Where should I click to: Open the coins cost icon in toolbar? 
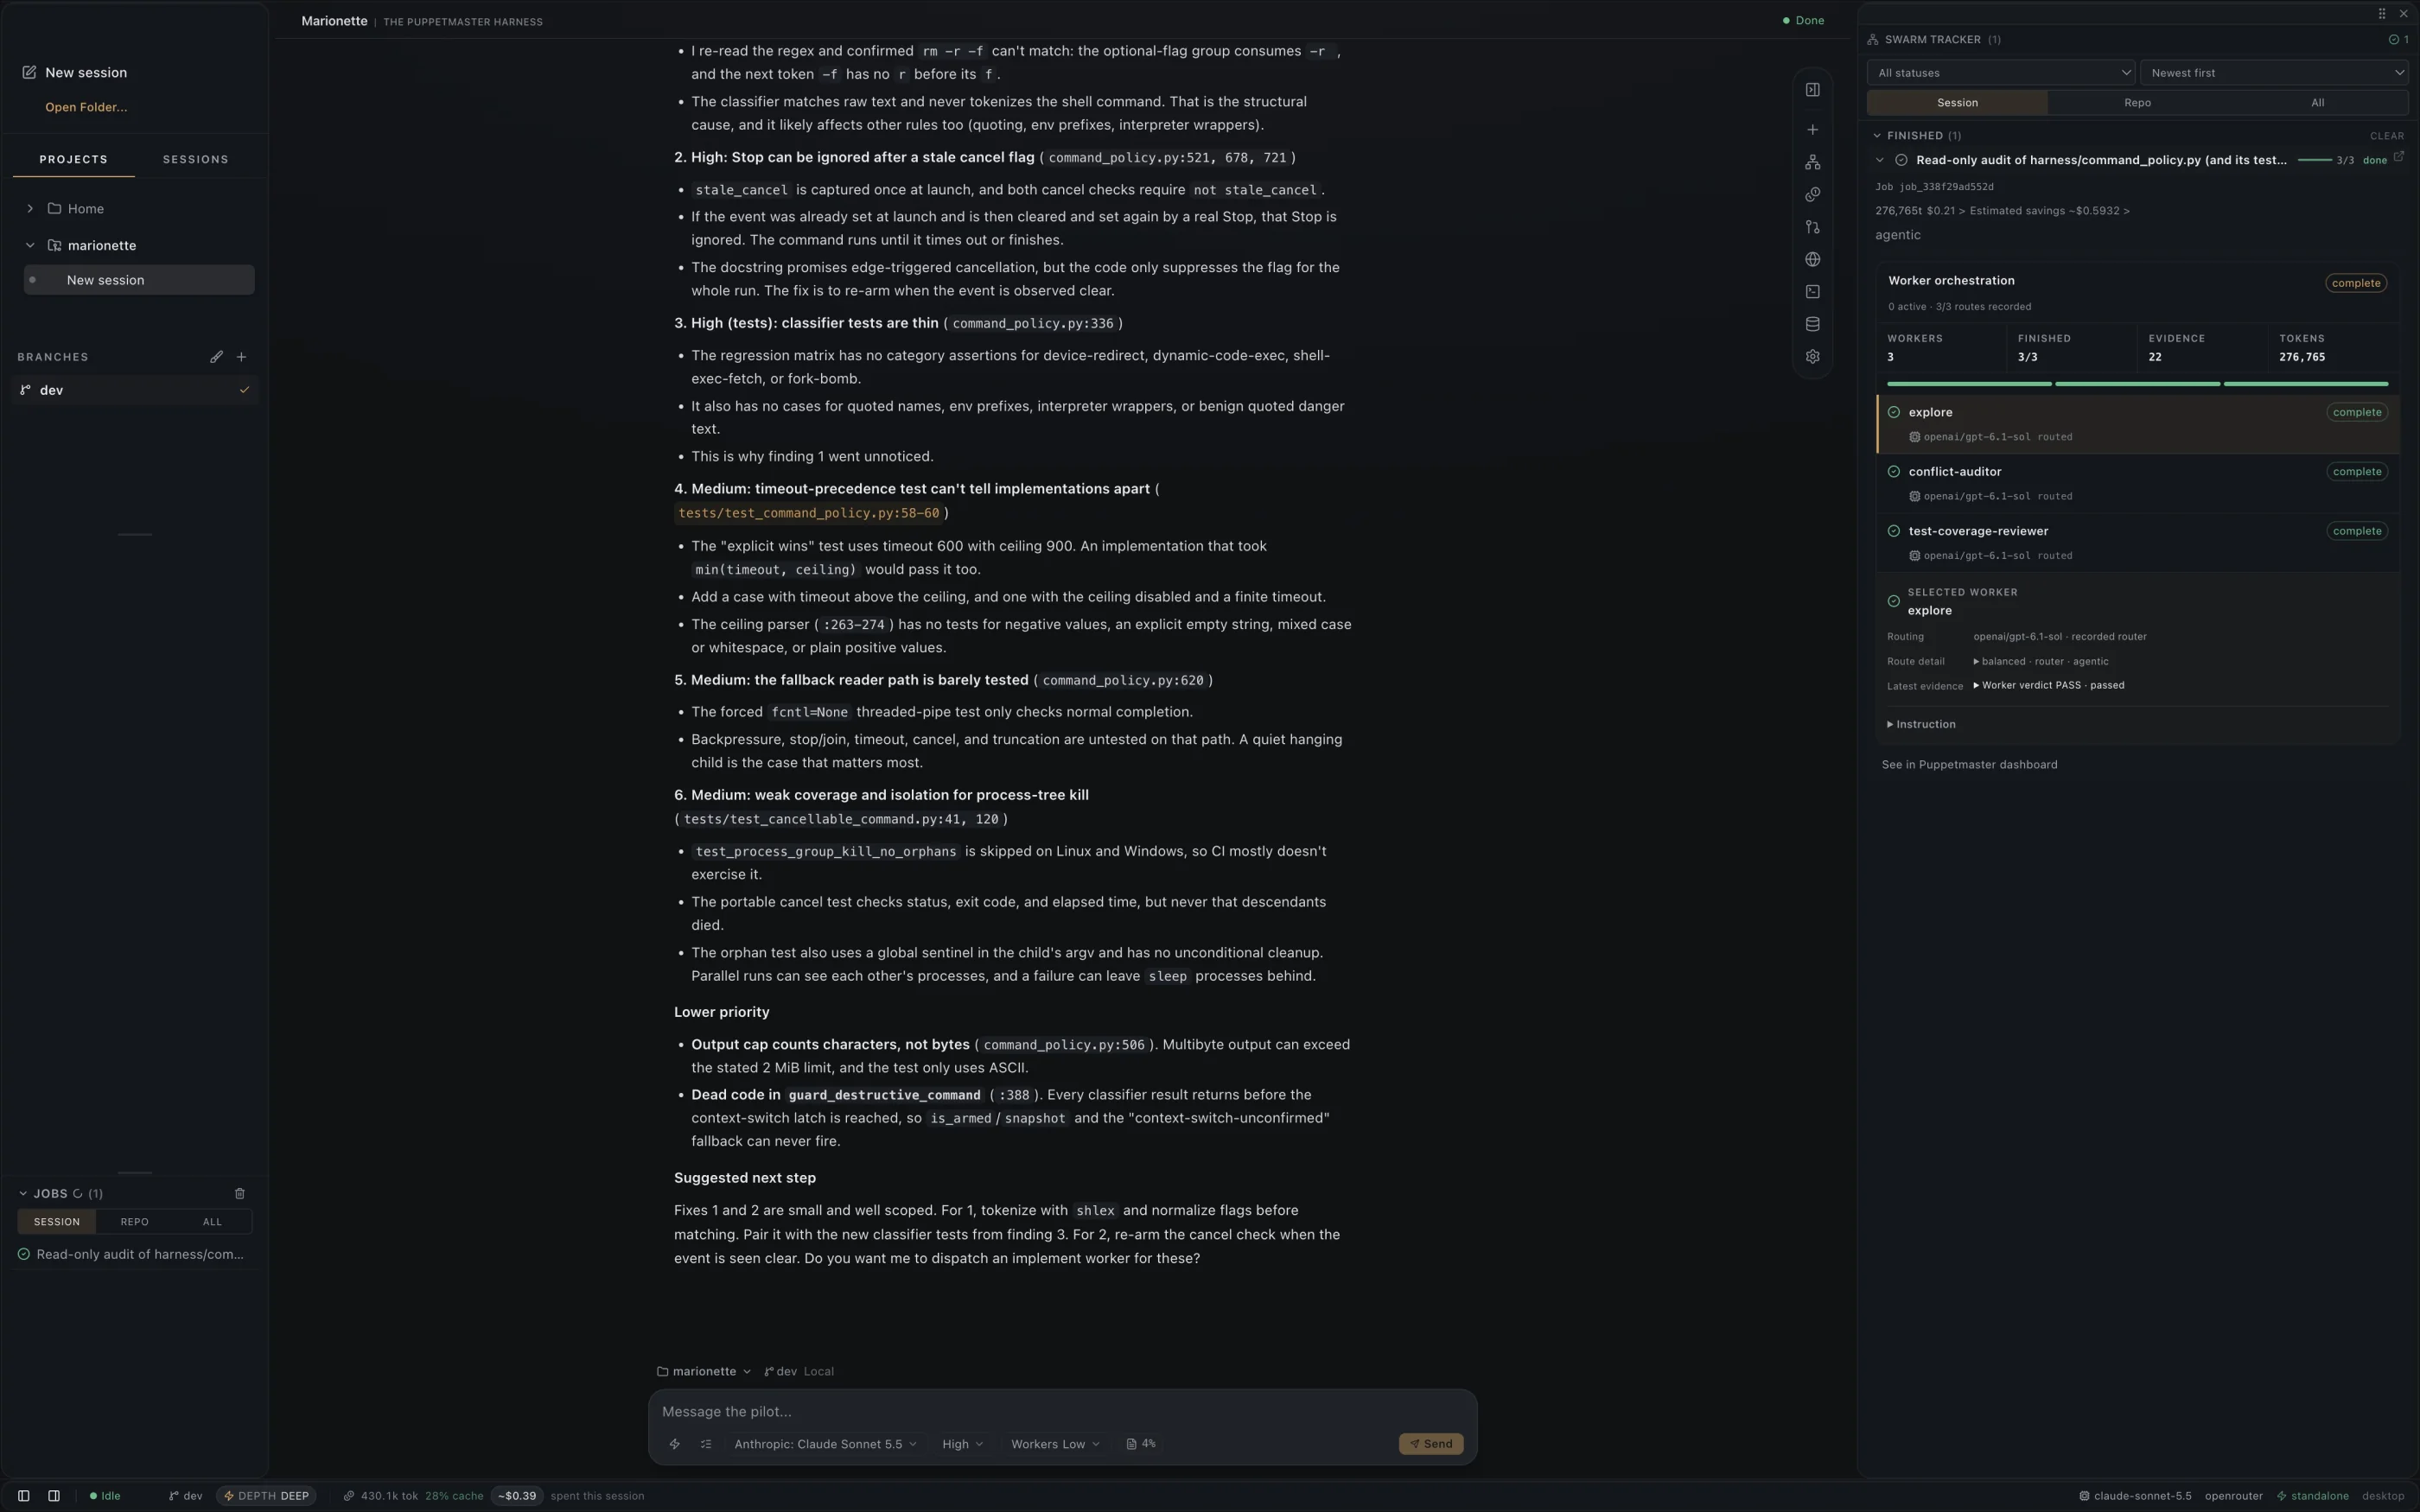(x=1812, y=194)
